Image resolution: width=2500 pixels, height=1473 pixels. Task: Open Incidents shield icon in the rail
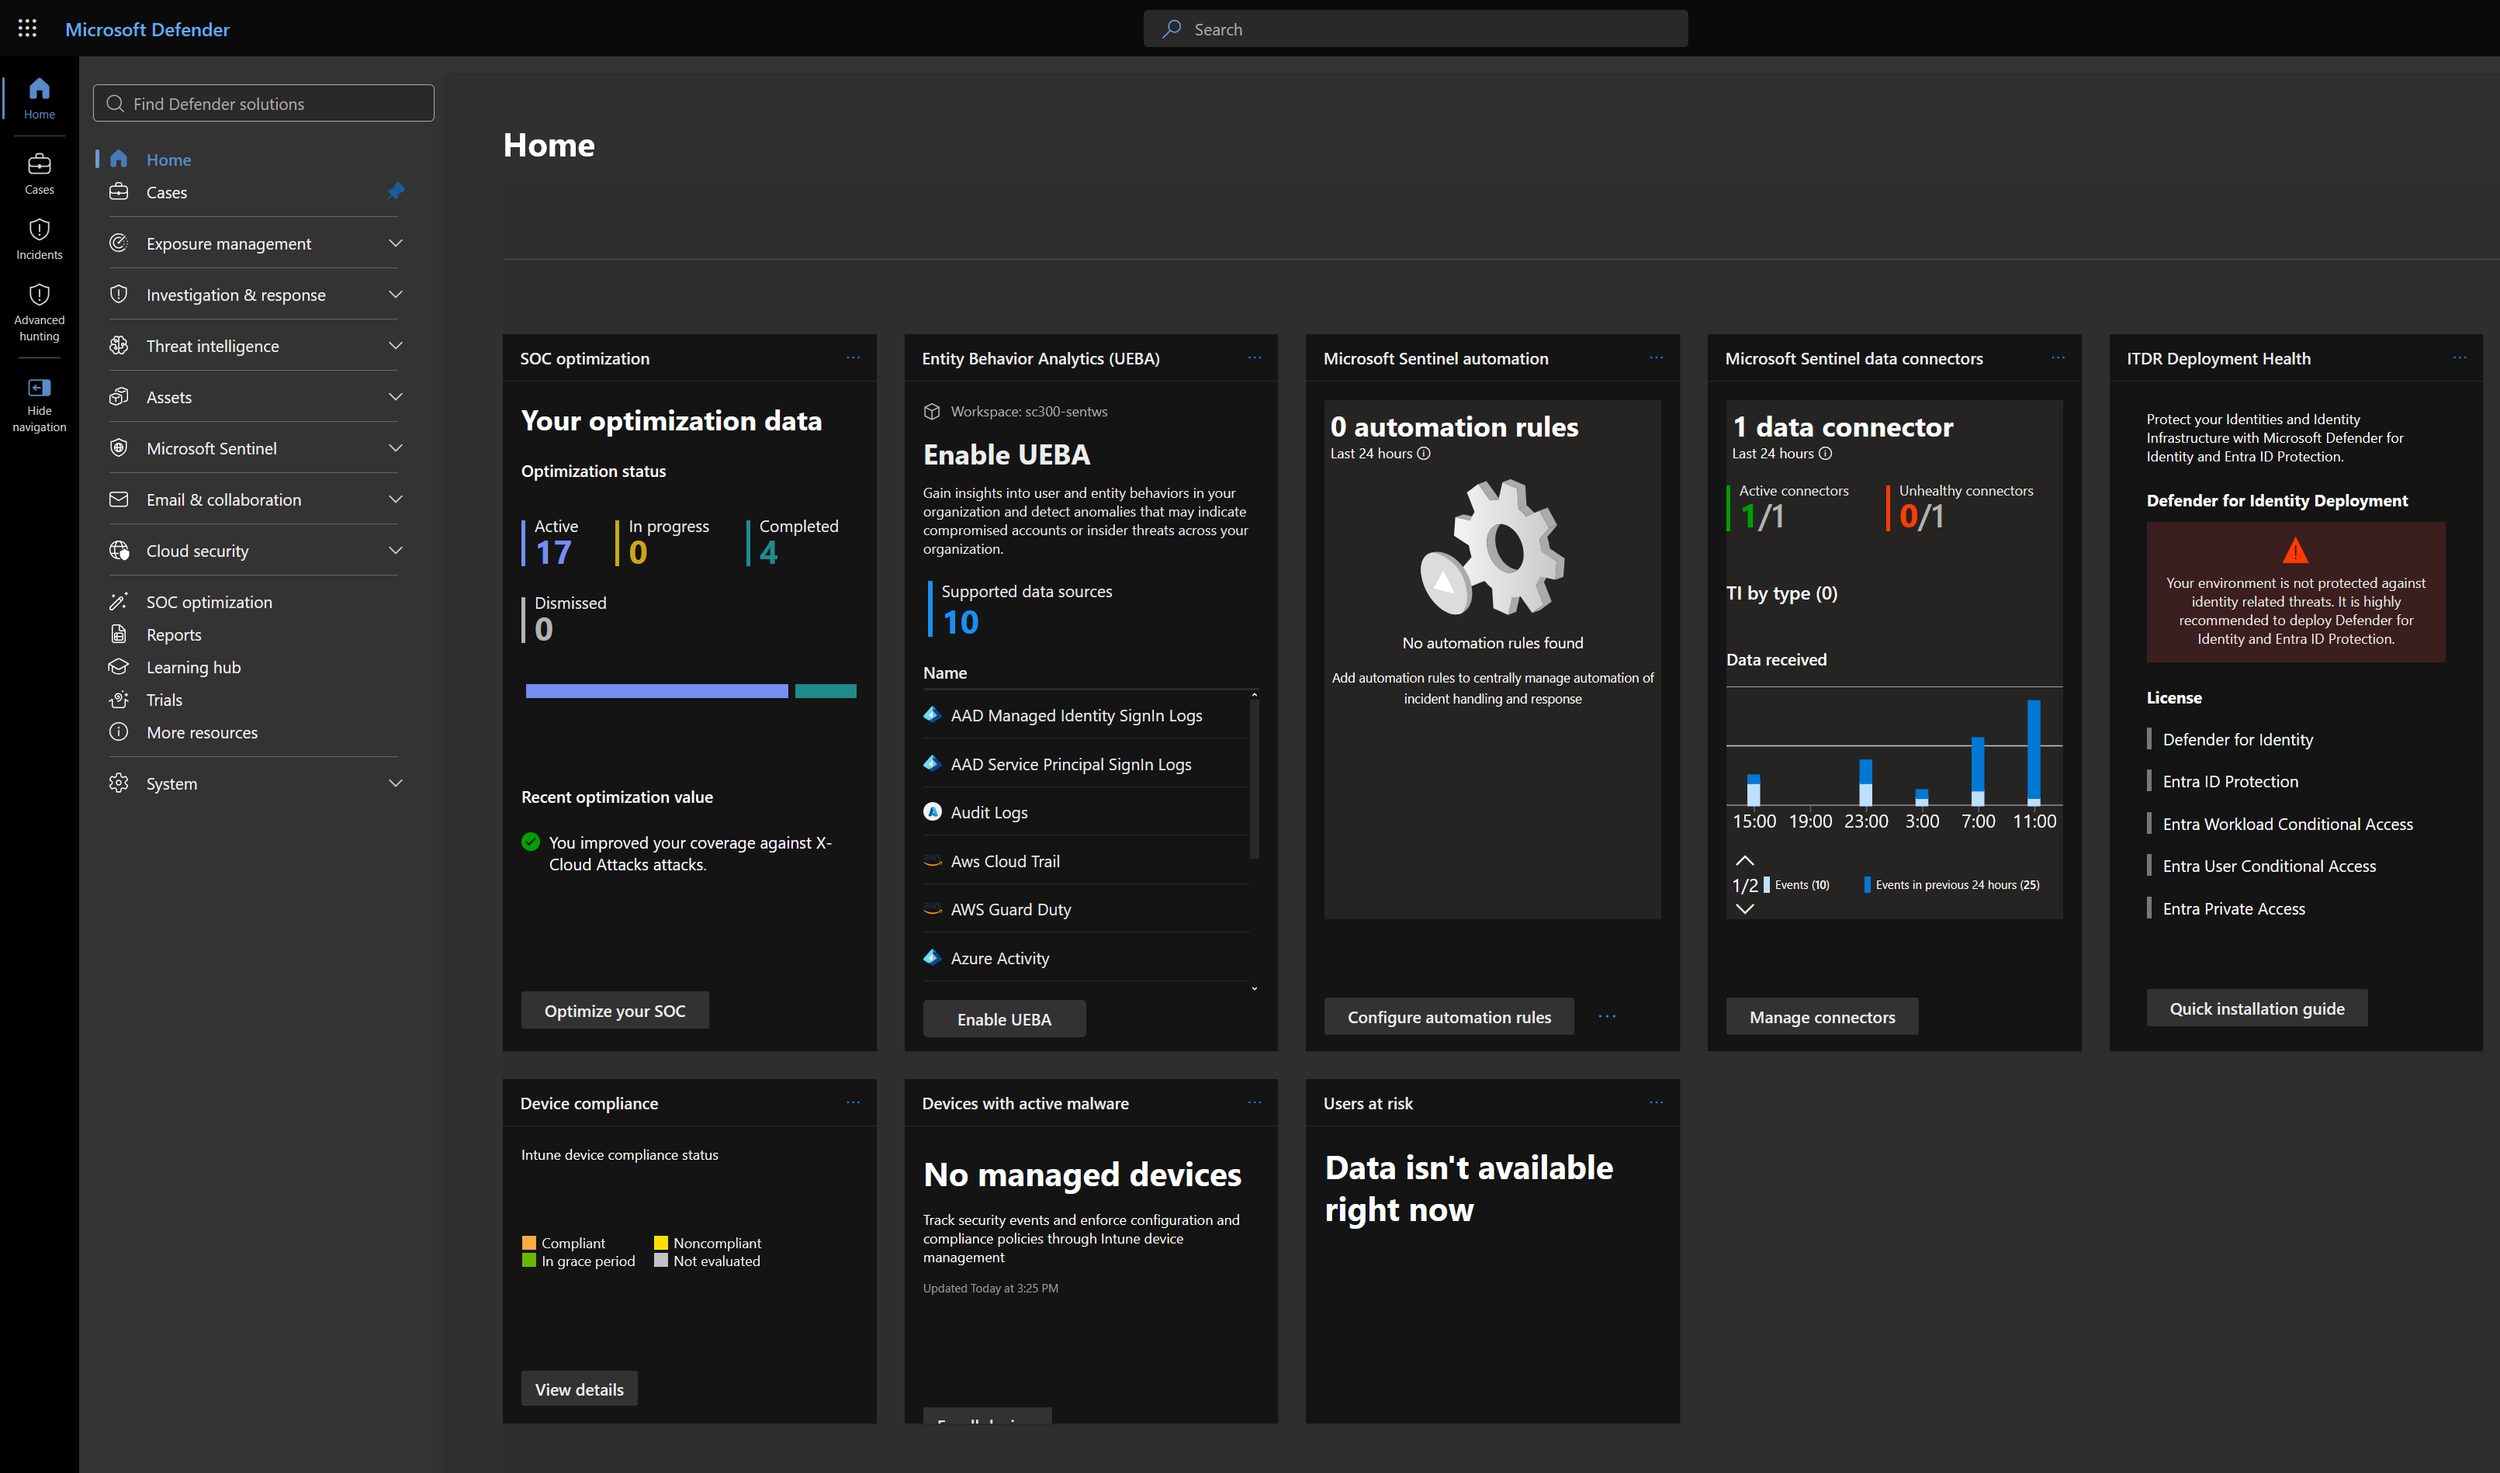[x=39, y=230]
